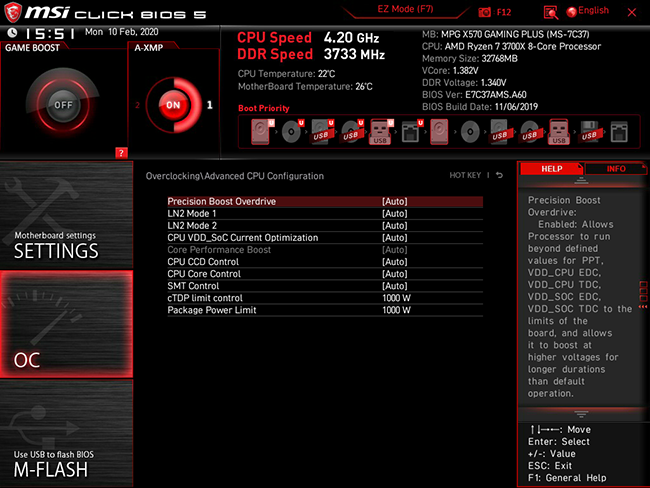
Task: Select the Core Performance Boost row label
Action: click(219, 250)
